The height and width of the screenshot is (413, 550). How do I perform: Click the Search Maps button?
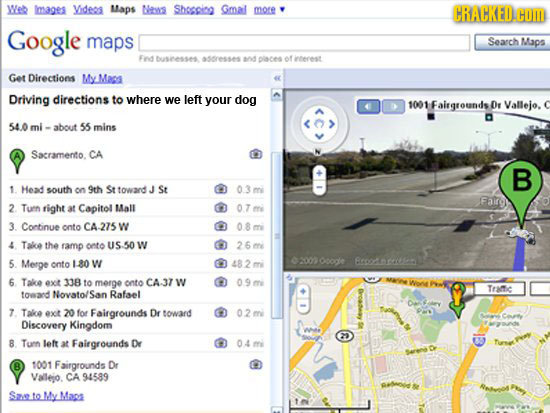click(513, 42)
